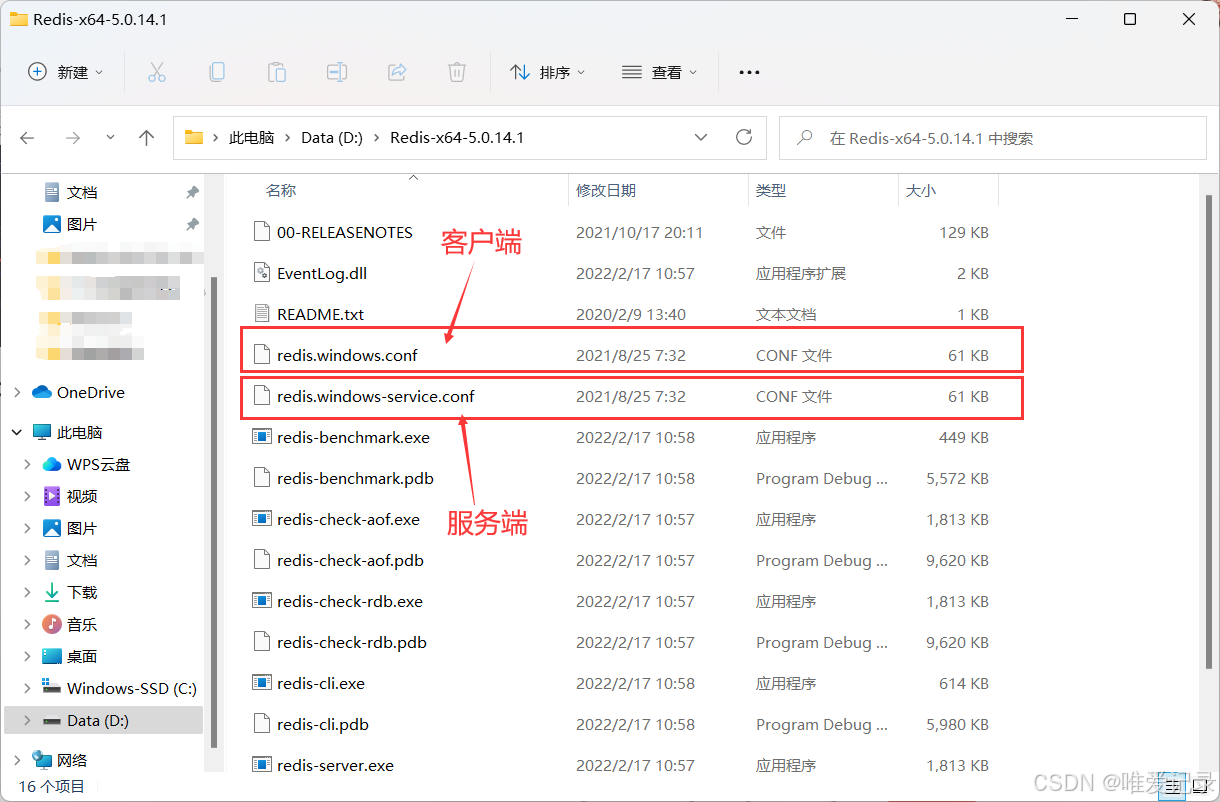The width and height of the screenshot is (1220, 802).
Task: Click the Rename icon in toolbar
Action: pos(337,72)
